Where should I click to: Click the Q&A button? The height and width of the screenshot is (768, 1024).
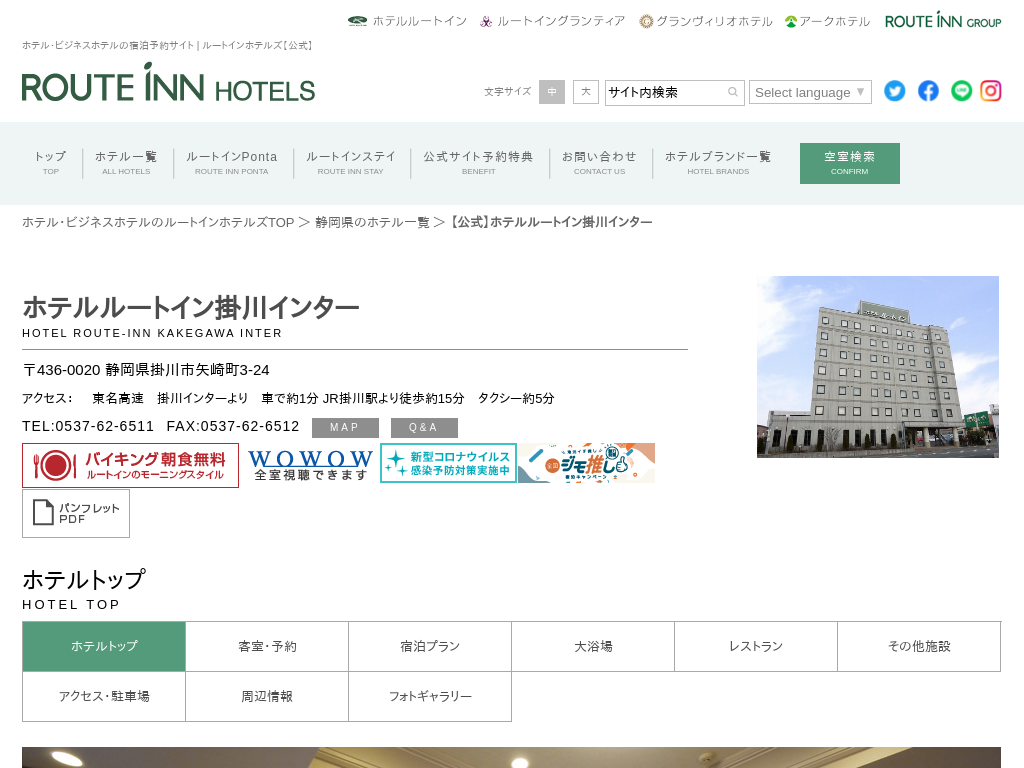[x=424, y=428]
